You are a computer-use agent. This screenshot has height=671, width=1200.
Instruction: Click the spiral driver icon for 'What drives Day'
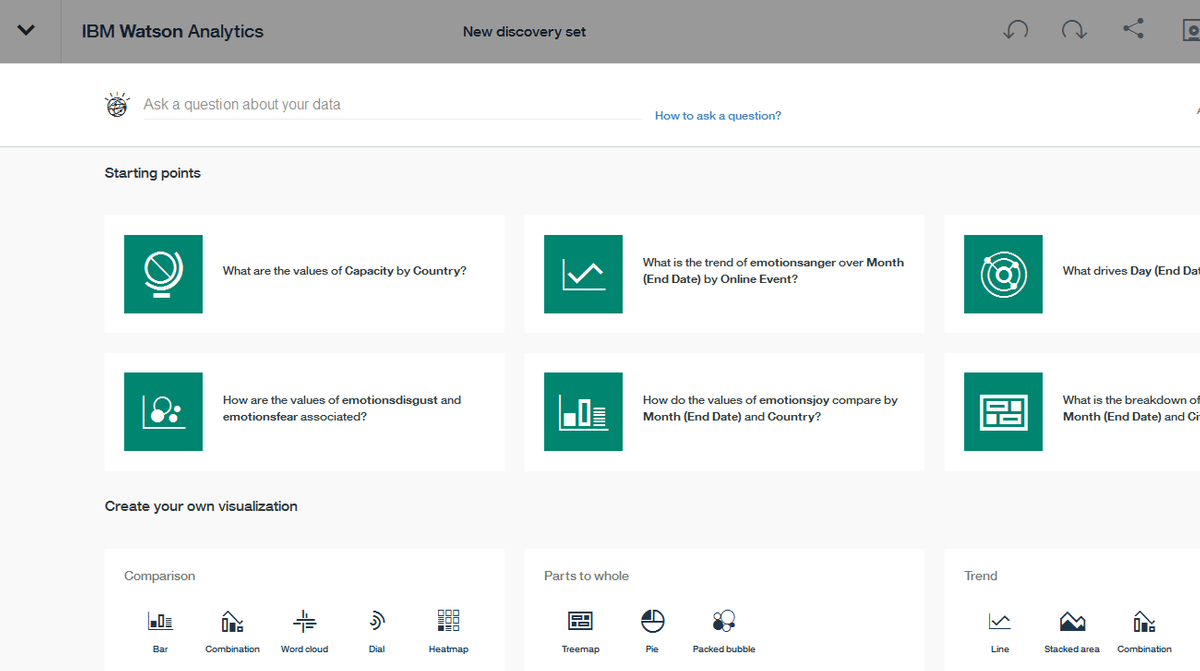pyautogui.click(x=1003, y=274)
